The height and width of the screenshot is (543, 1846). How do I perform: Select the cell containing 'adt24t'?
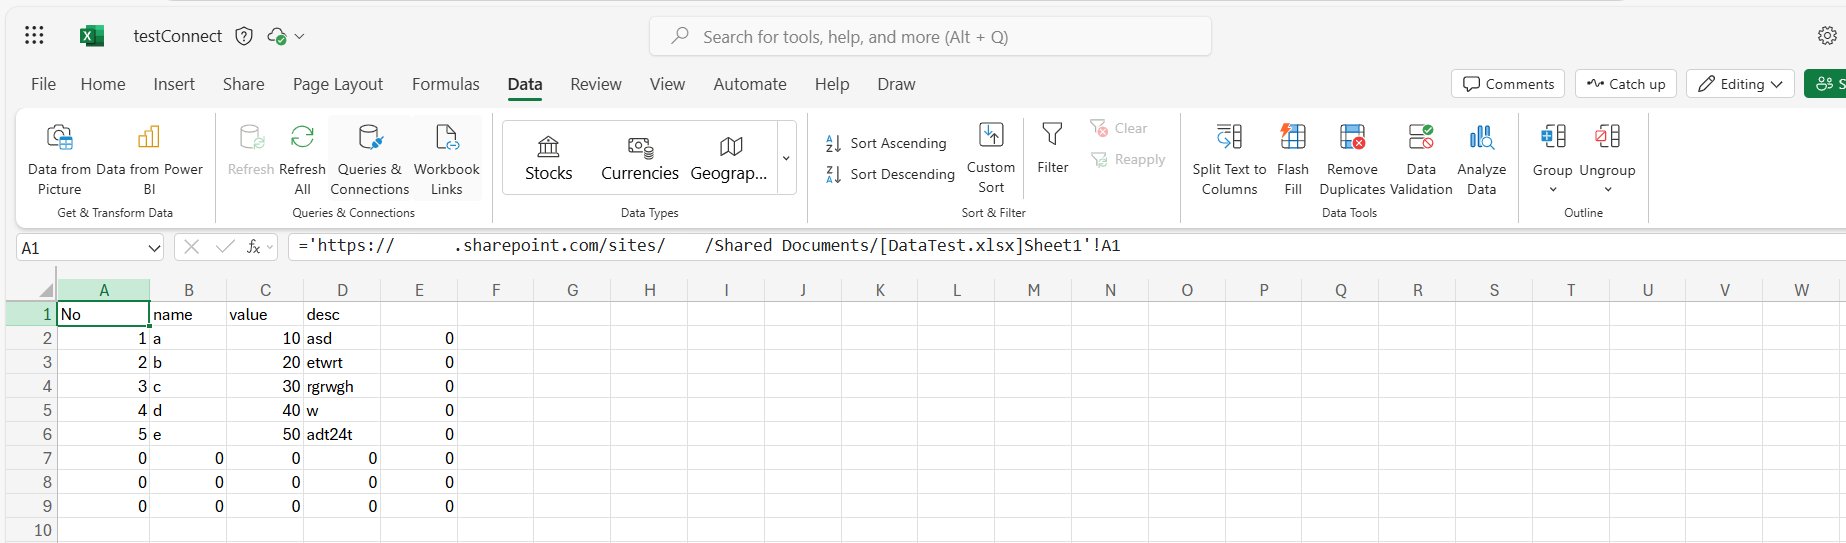coord(342,434)
